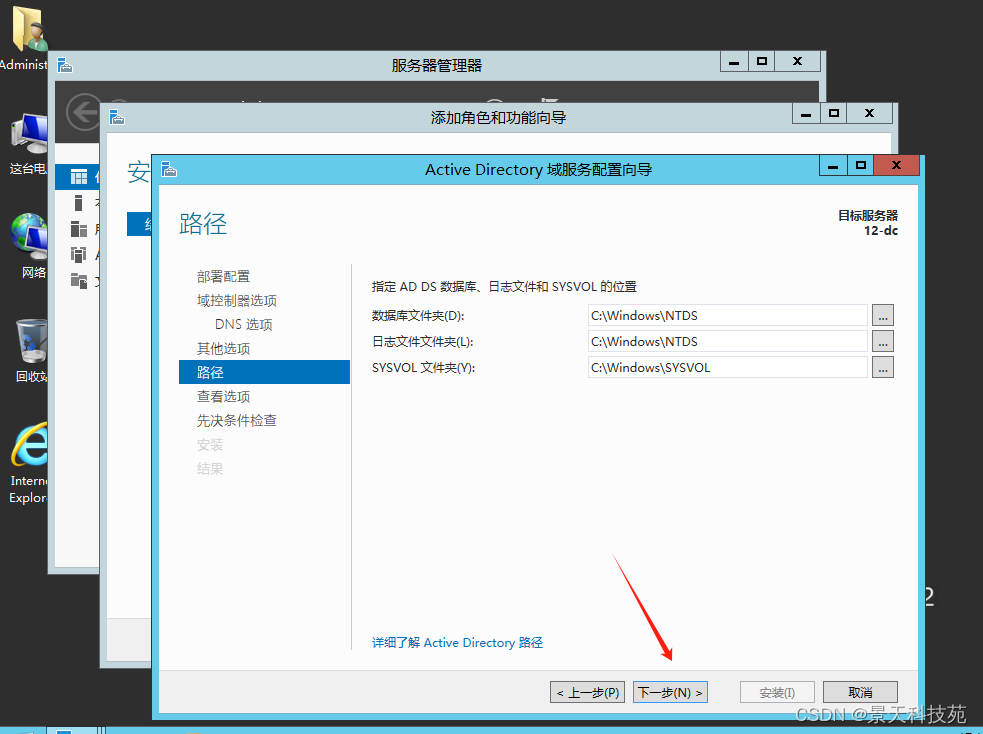Select the local server icon in 服务器管理器 sidebar

coord(78,203)
